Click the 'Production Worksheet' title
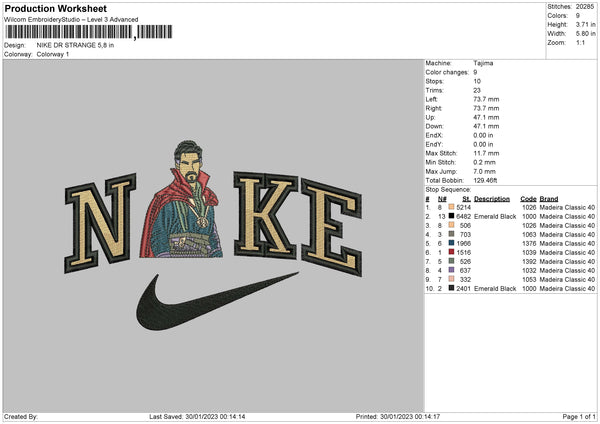600x424 pixels. pos(55,8)
